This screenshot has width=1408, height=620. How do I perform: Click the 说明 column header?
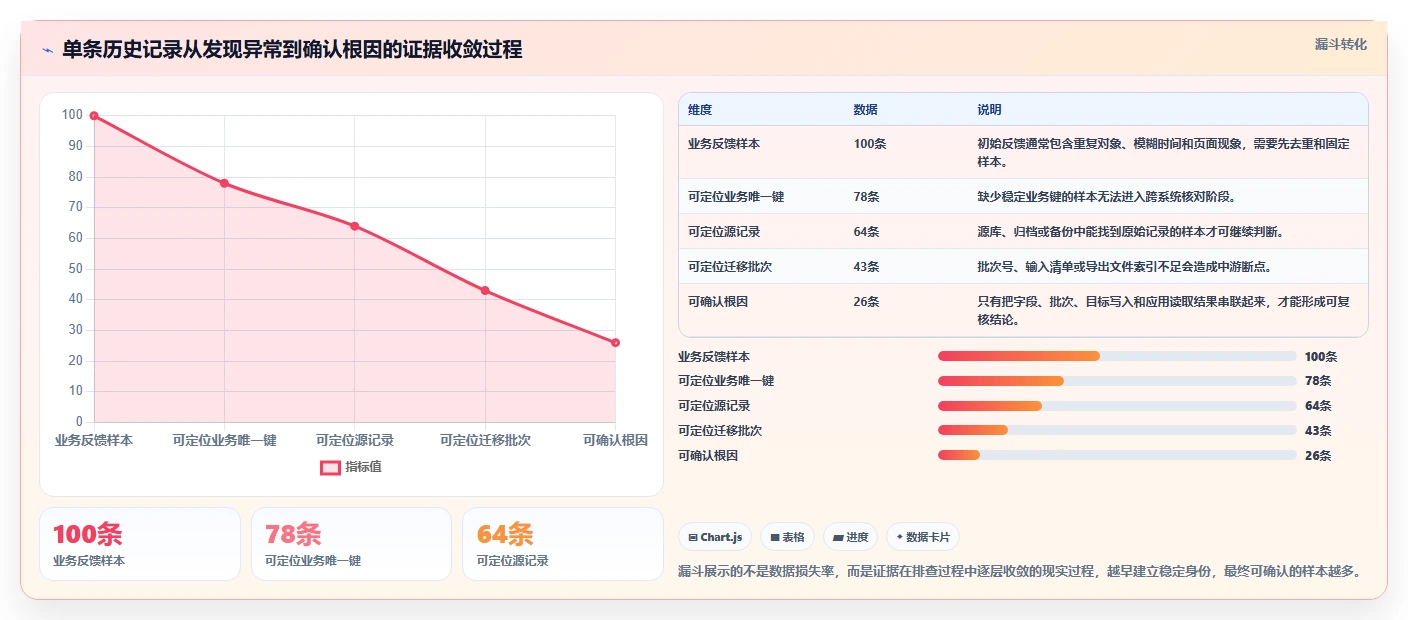[x=989, y=109]
